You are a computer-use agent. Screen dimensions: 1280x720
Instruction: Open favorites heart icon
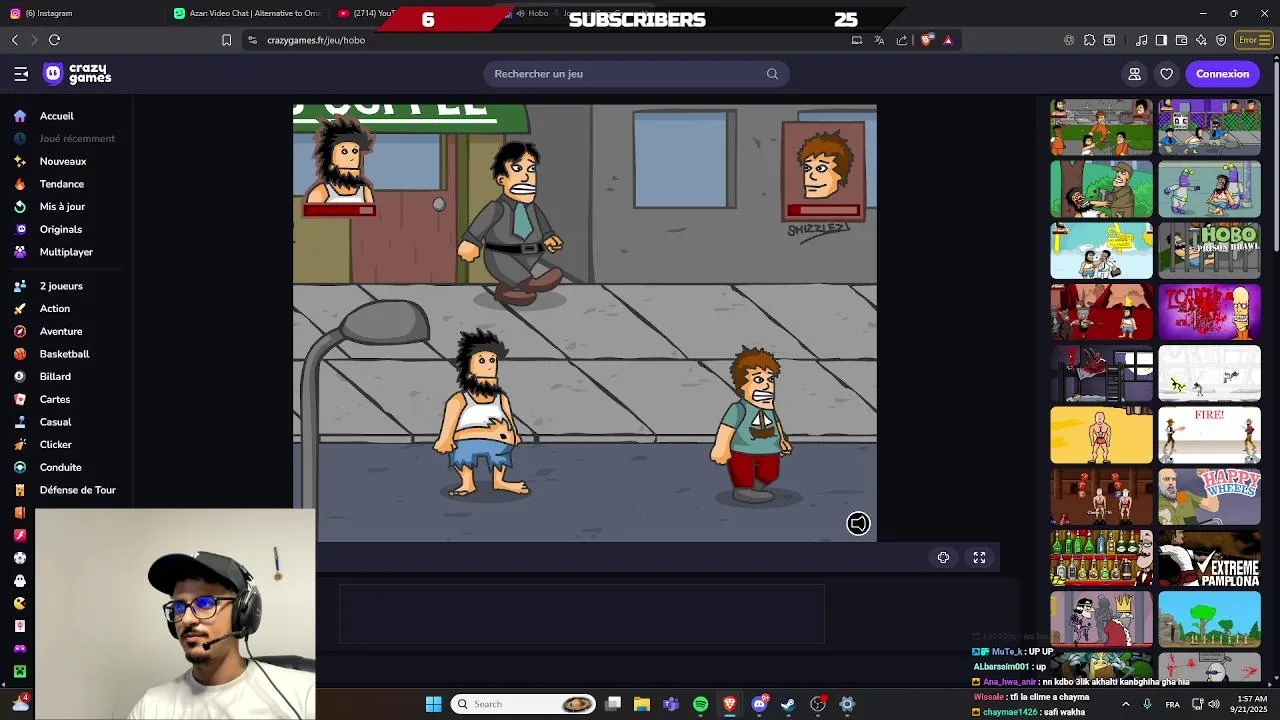pos(1166,74)
